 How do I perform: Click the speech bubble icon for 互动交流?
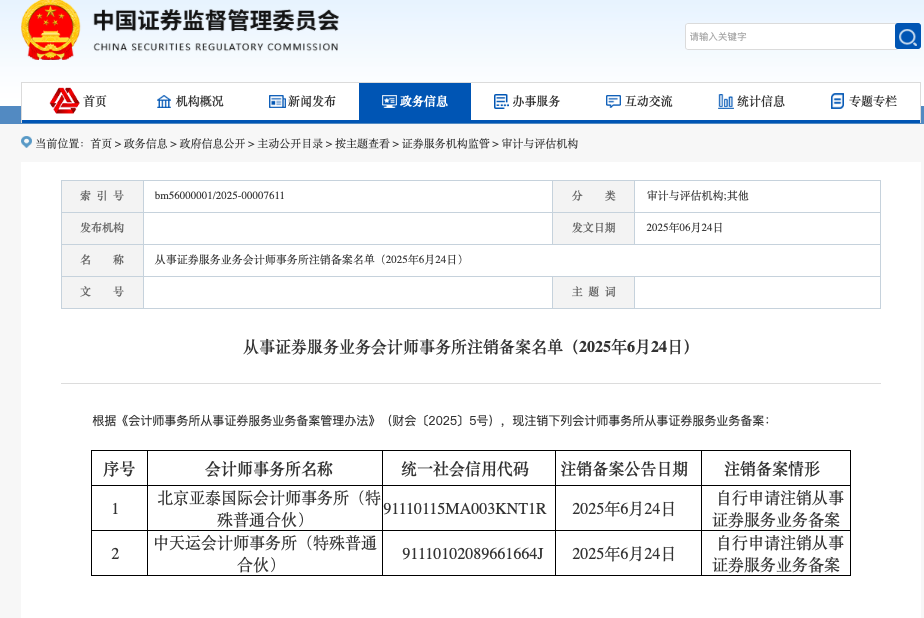point(613,101)
